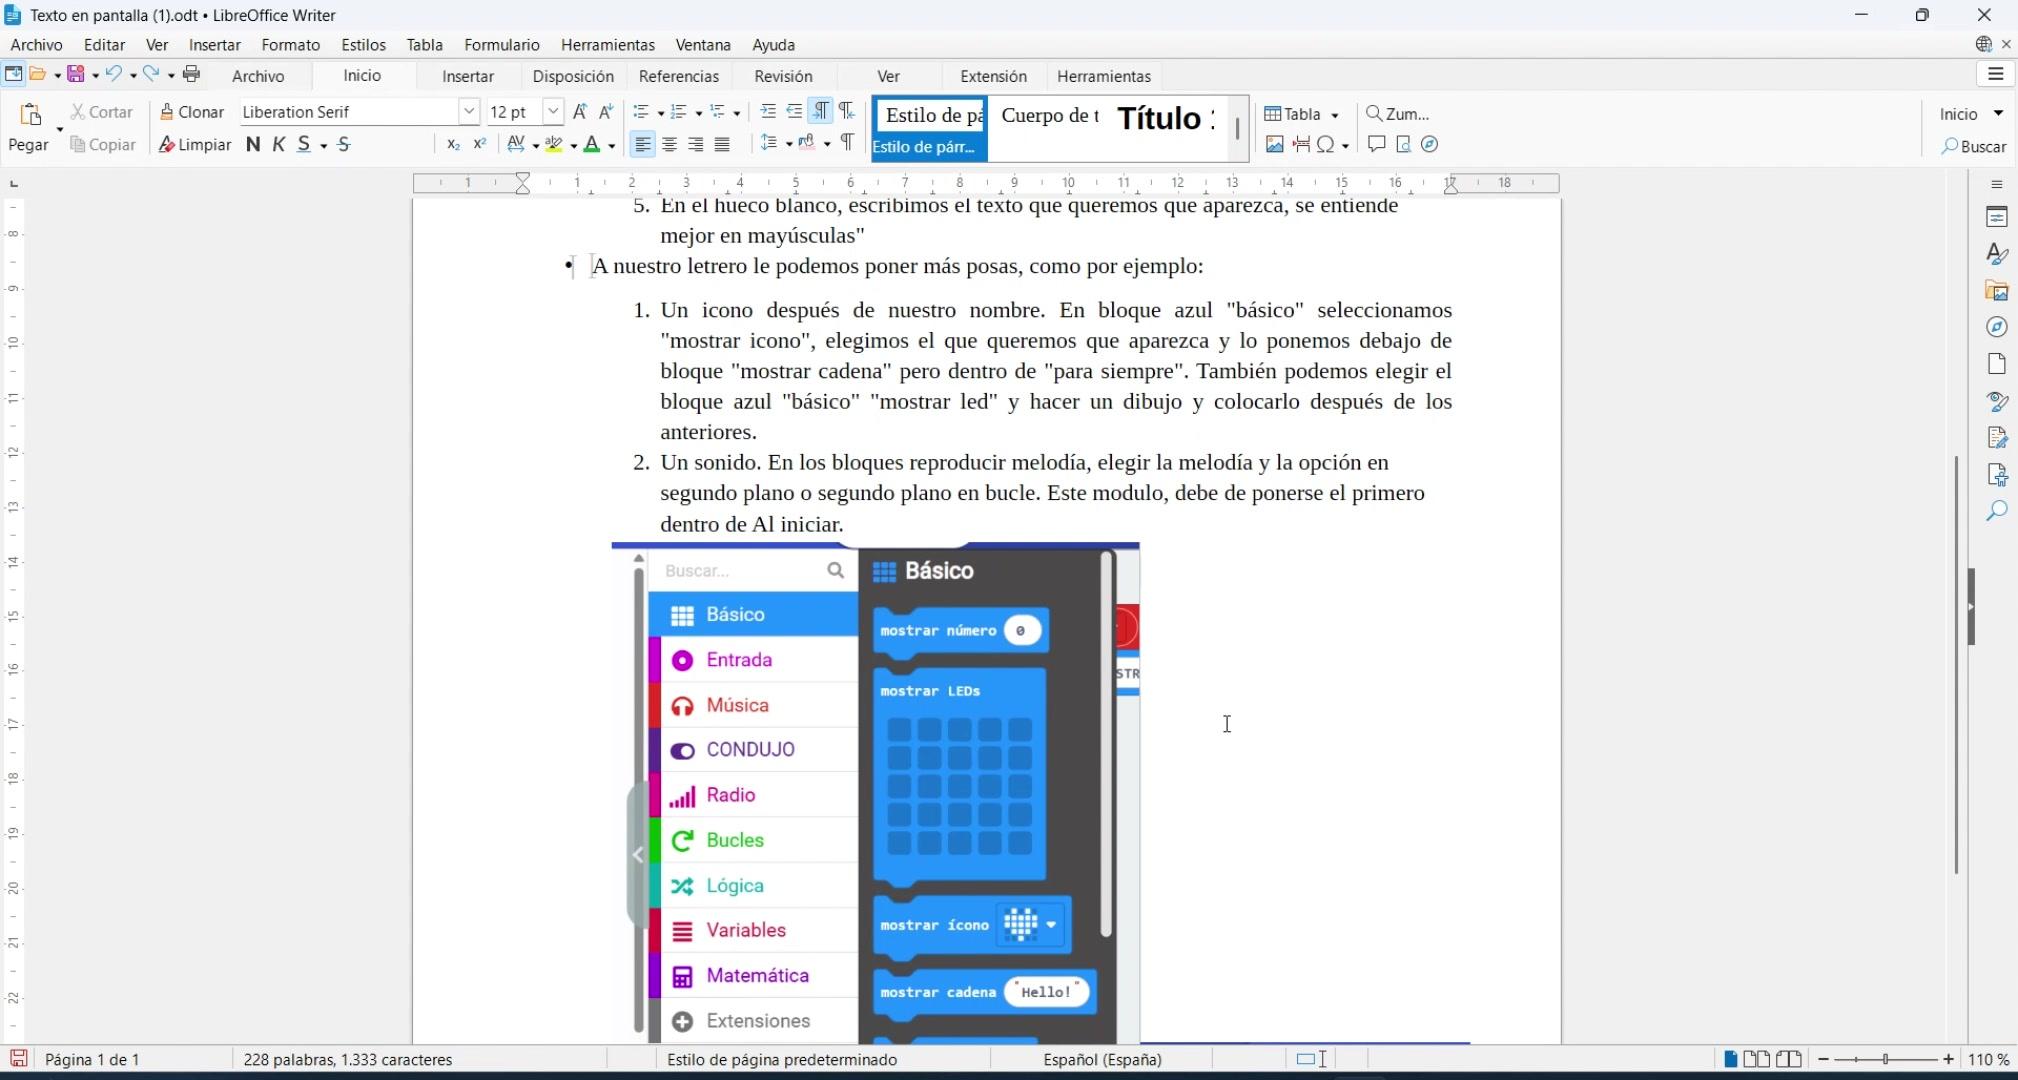Expand the font size dropdown
Viewport: 2018px width, 1080px height.
[552, 112]
